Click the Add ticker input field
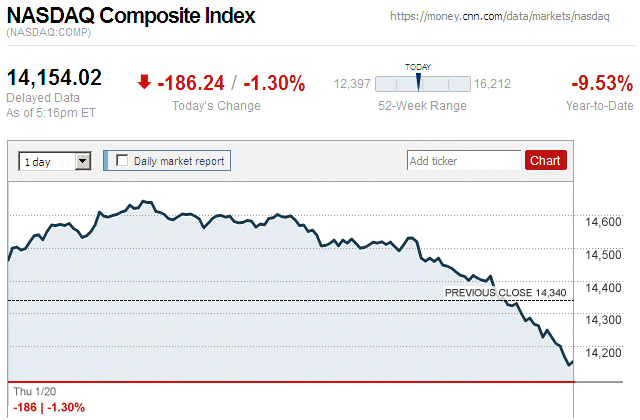 click(x=464, y=160)
